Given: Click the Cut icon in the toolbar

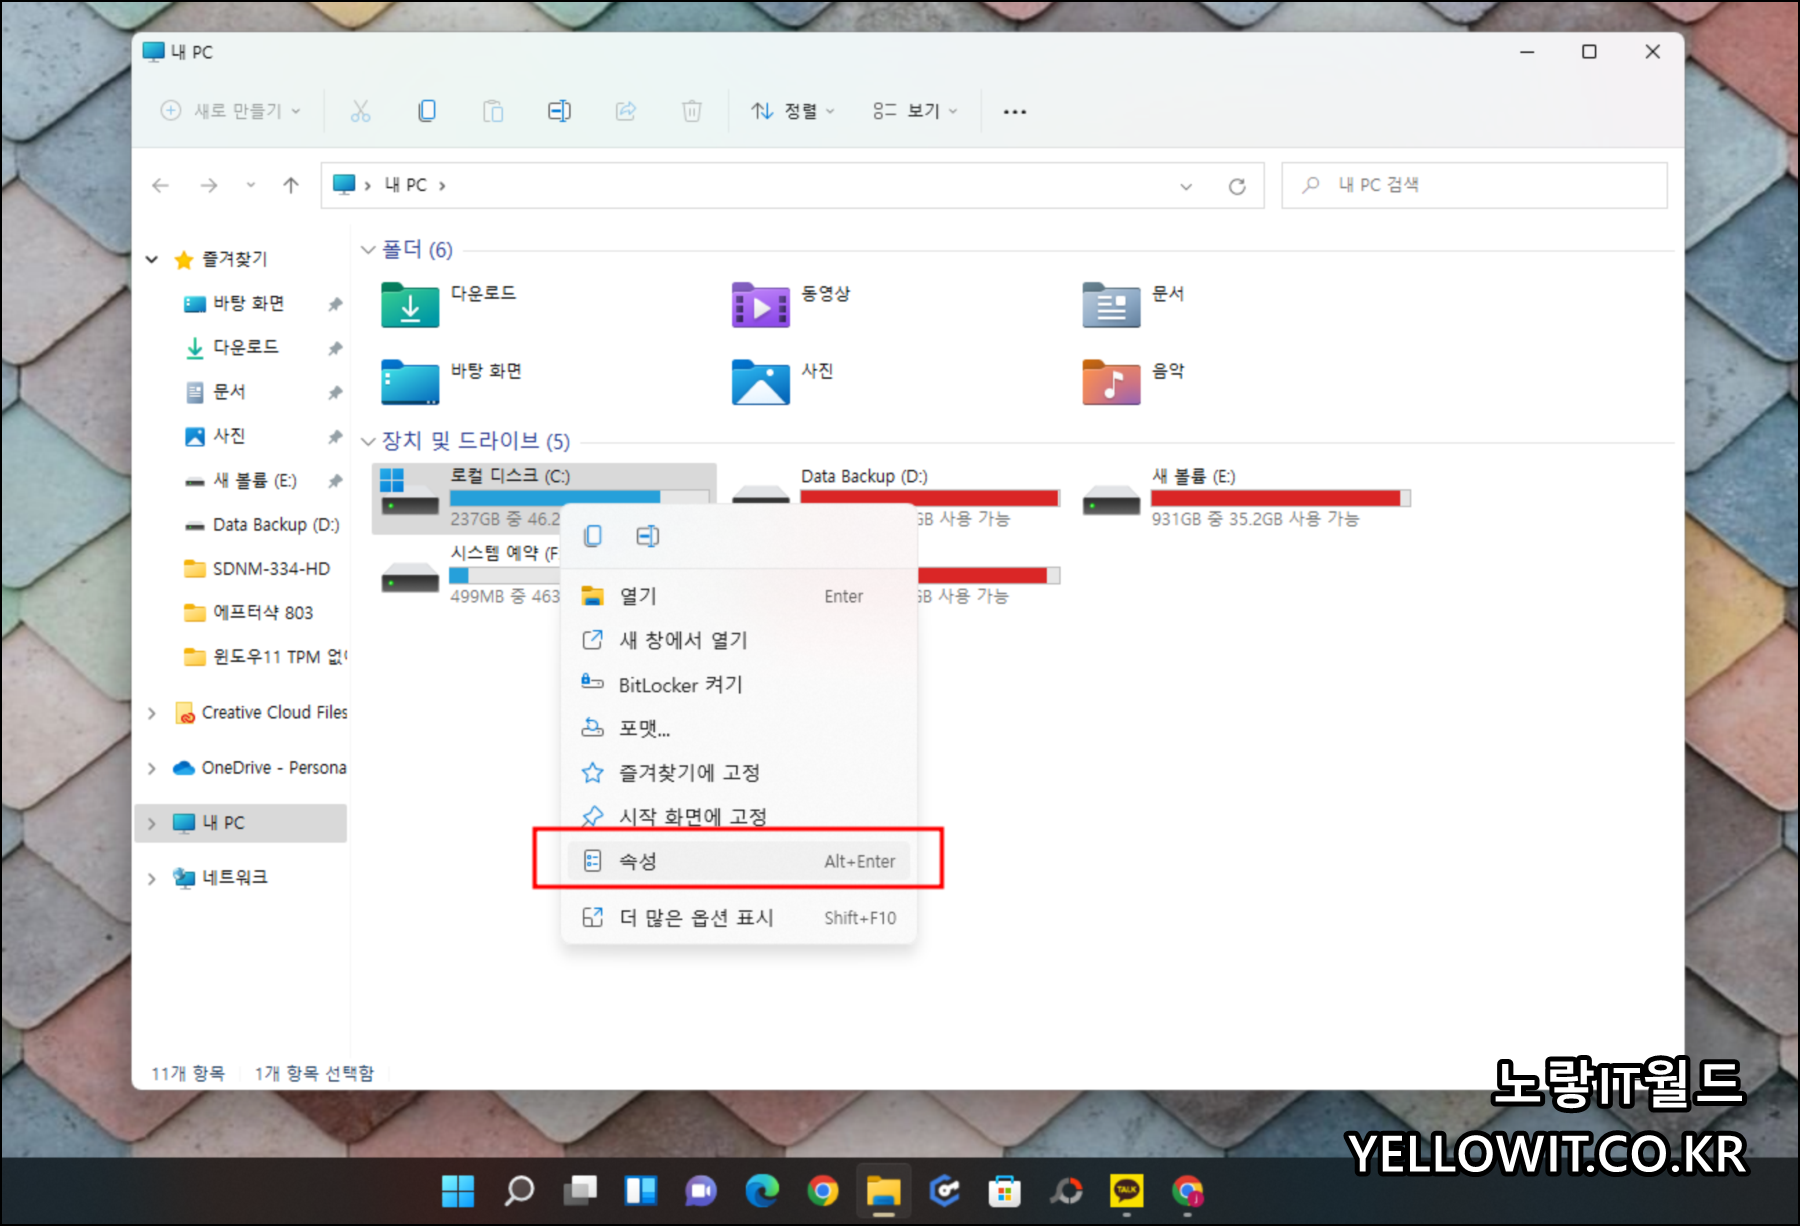Looking at the screenshot, I should [x=360, y=111].
